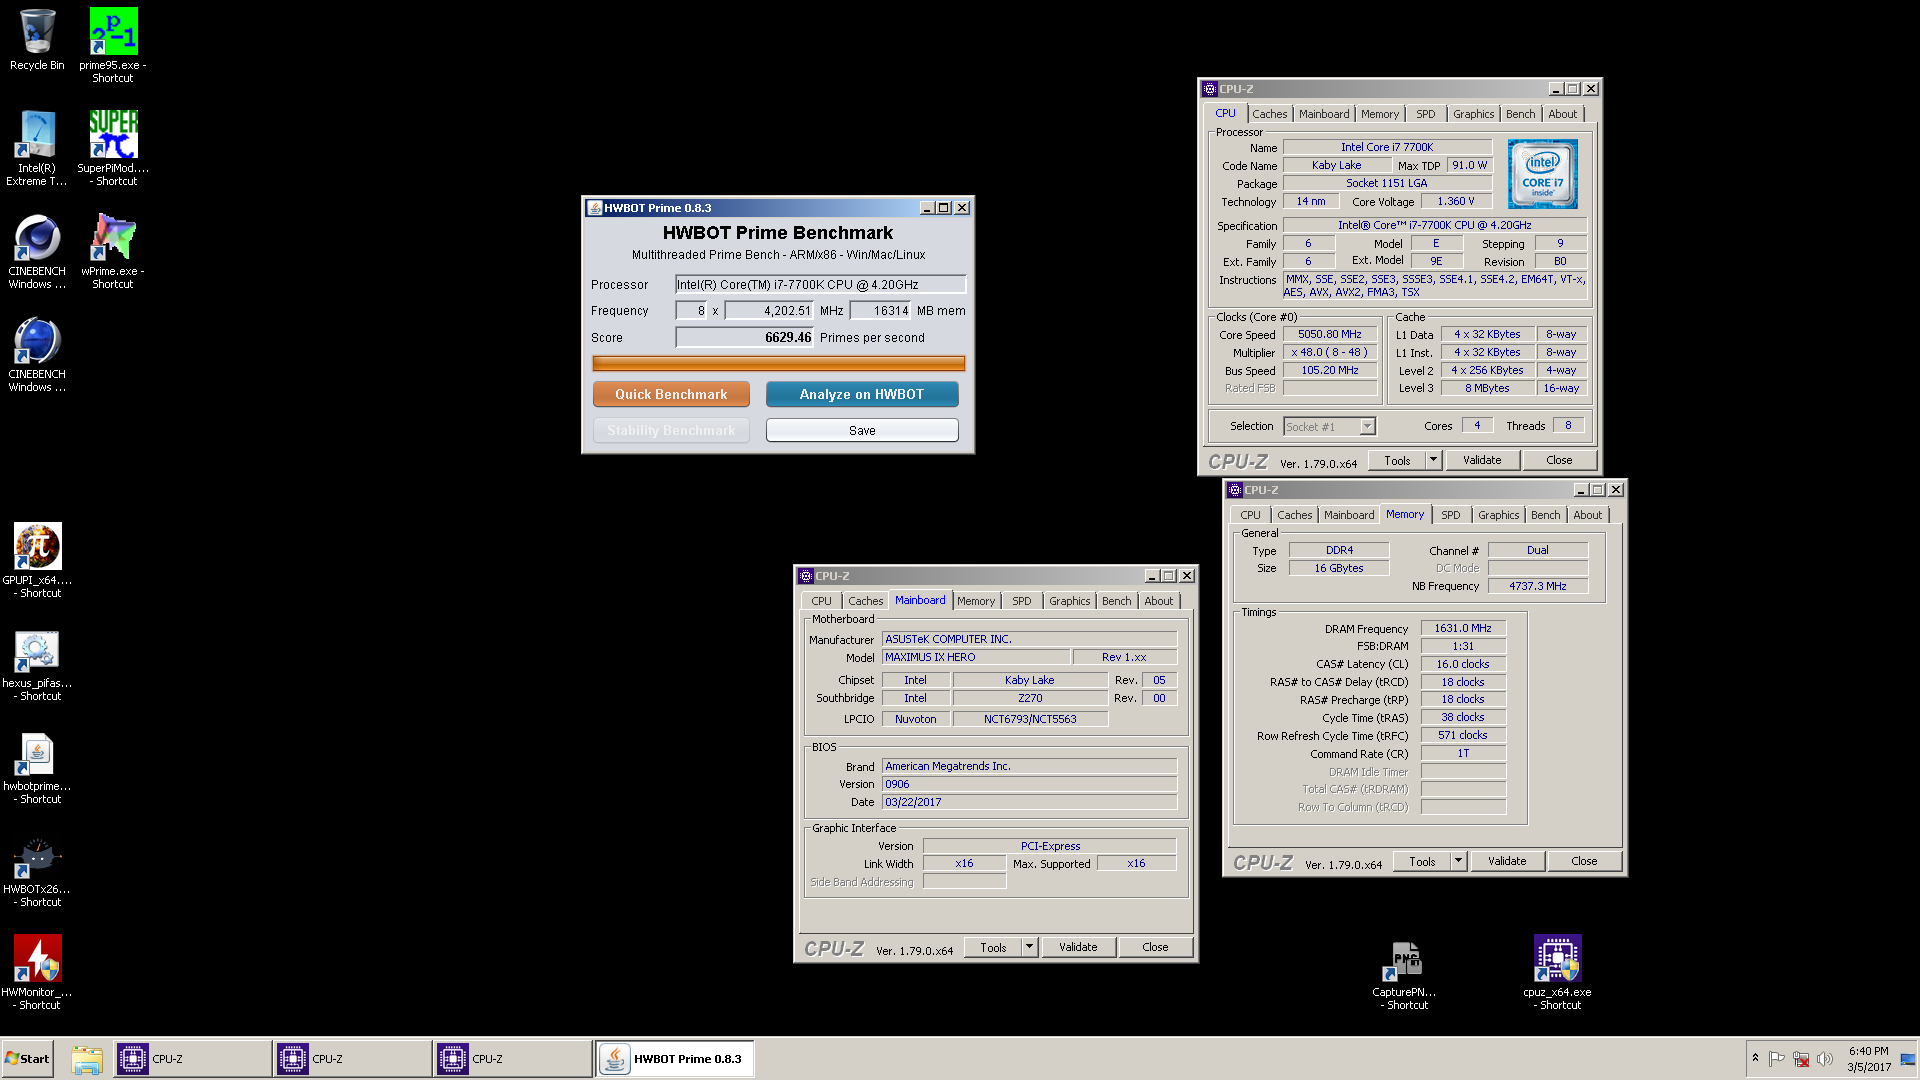Click the "5050.80 MHz" core speed value
The width and height of the screenshot is (1920, 1080).
click(x=1329, y=334)
